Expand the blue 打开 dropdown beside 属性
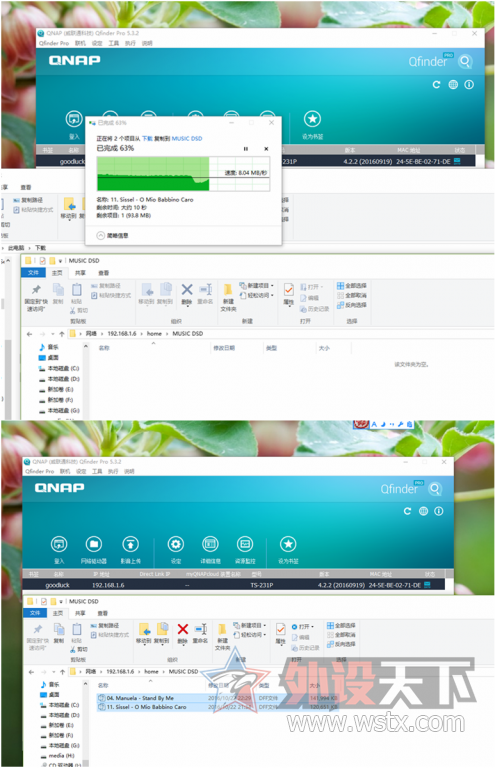The height and width of the screenshot is (768, 495). [x=303, y=626]
